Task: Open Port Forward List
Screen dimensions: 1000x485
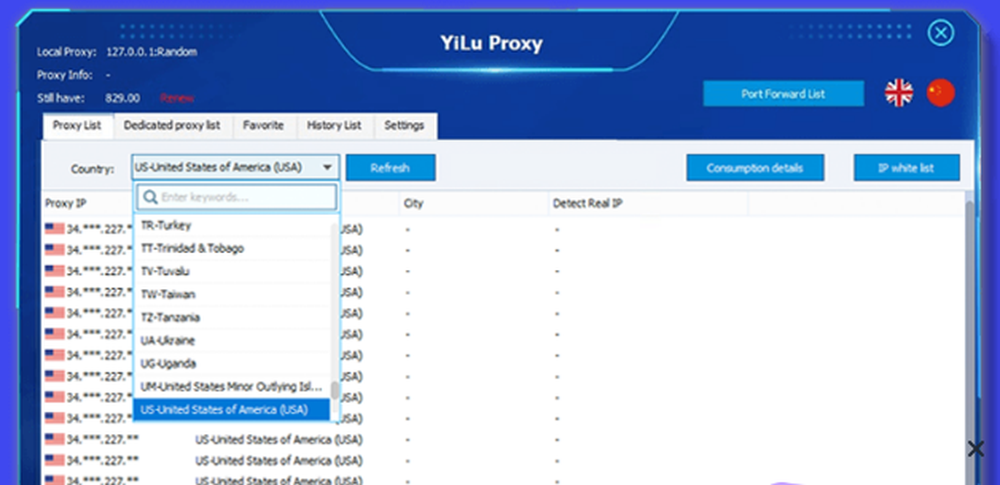Action: tap(783, 94)
